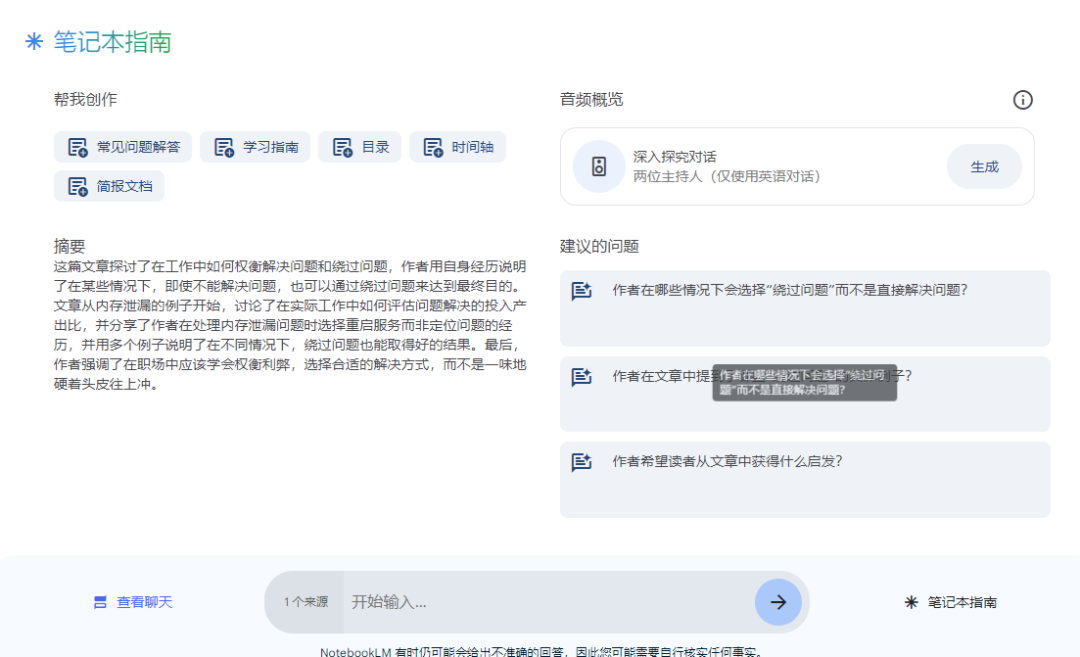Create a 简报文档
The image size is (1080, 657).
(109, 187)
